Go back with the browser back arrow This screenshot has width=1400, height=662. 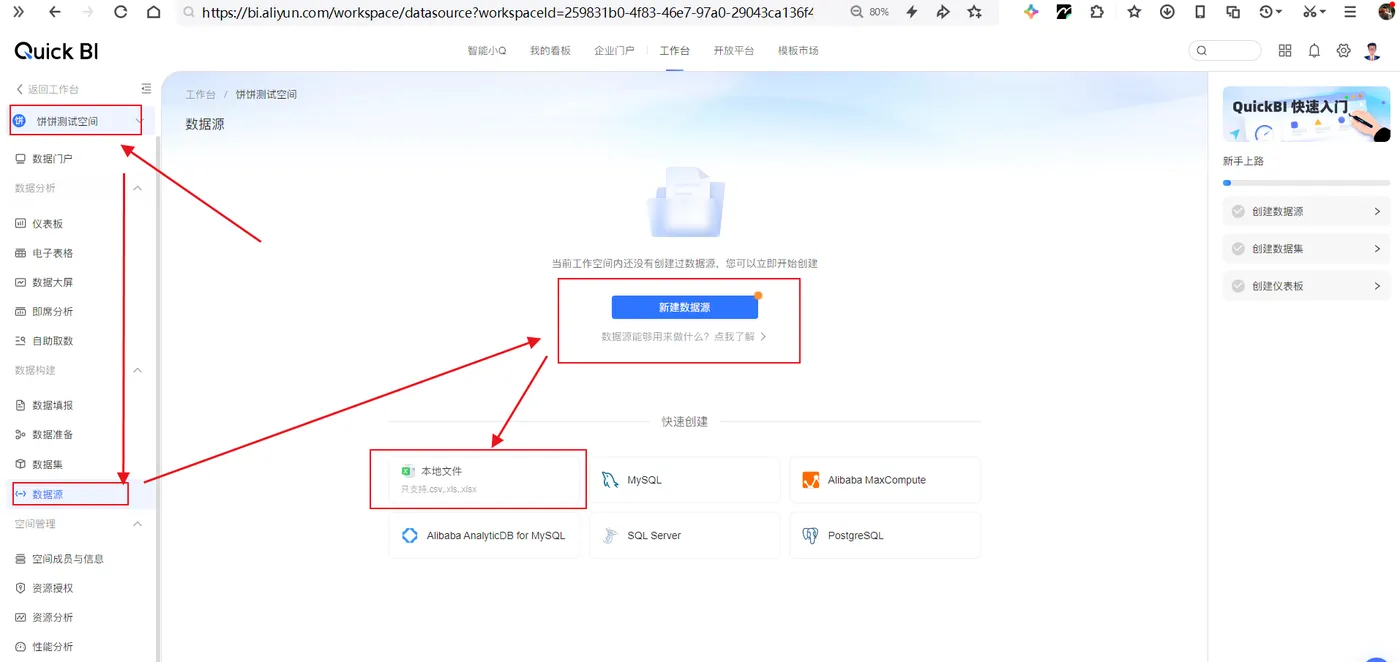click(55, 12)
